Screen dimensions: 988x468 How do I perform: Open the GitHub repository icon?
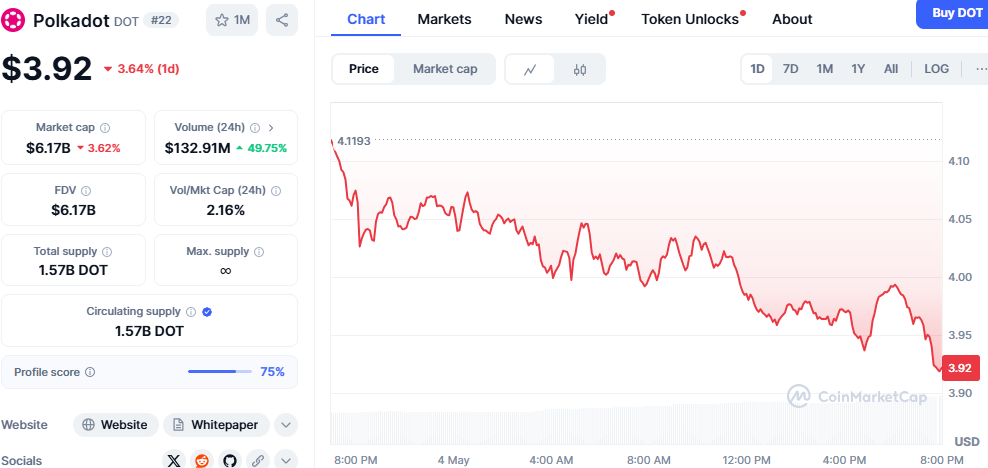point(230,460)
